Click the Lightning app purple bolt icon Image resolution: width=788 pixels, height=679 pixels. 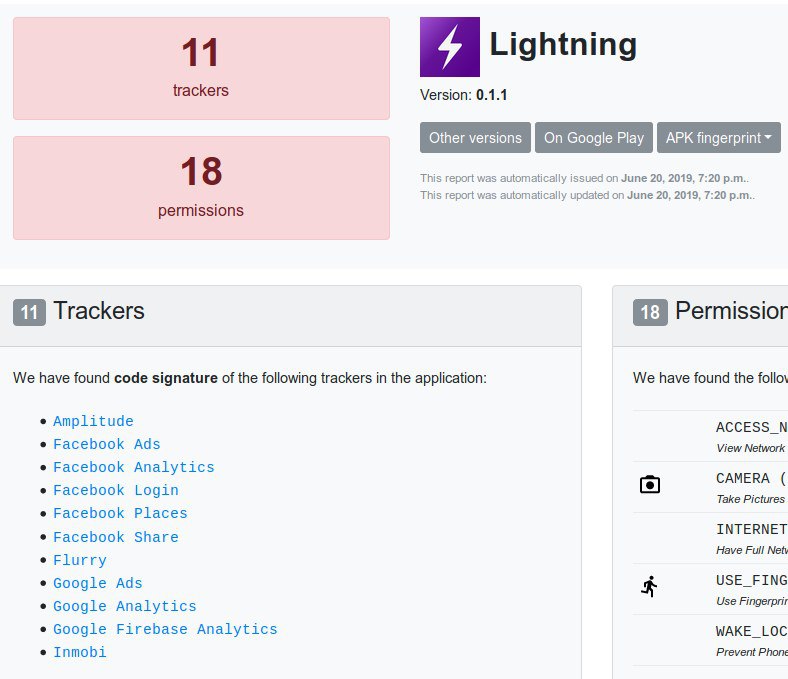point(450,47)
